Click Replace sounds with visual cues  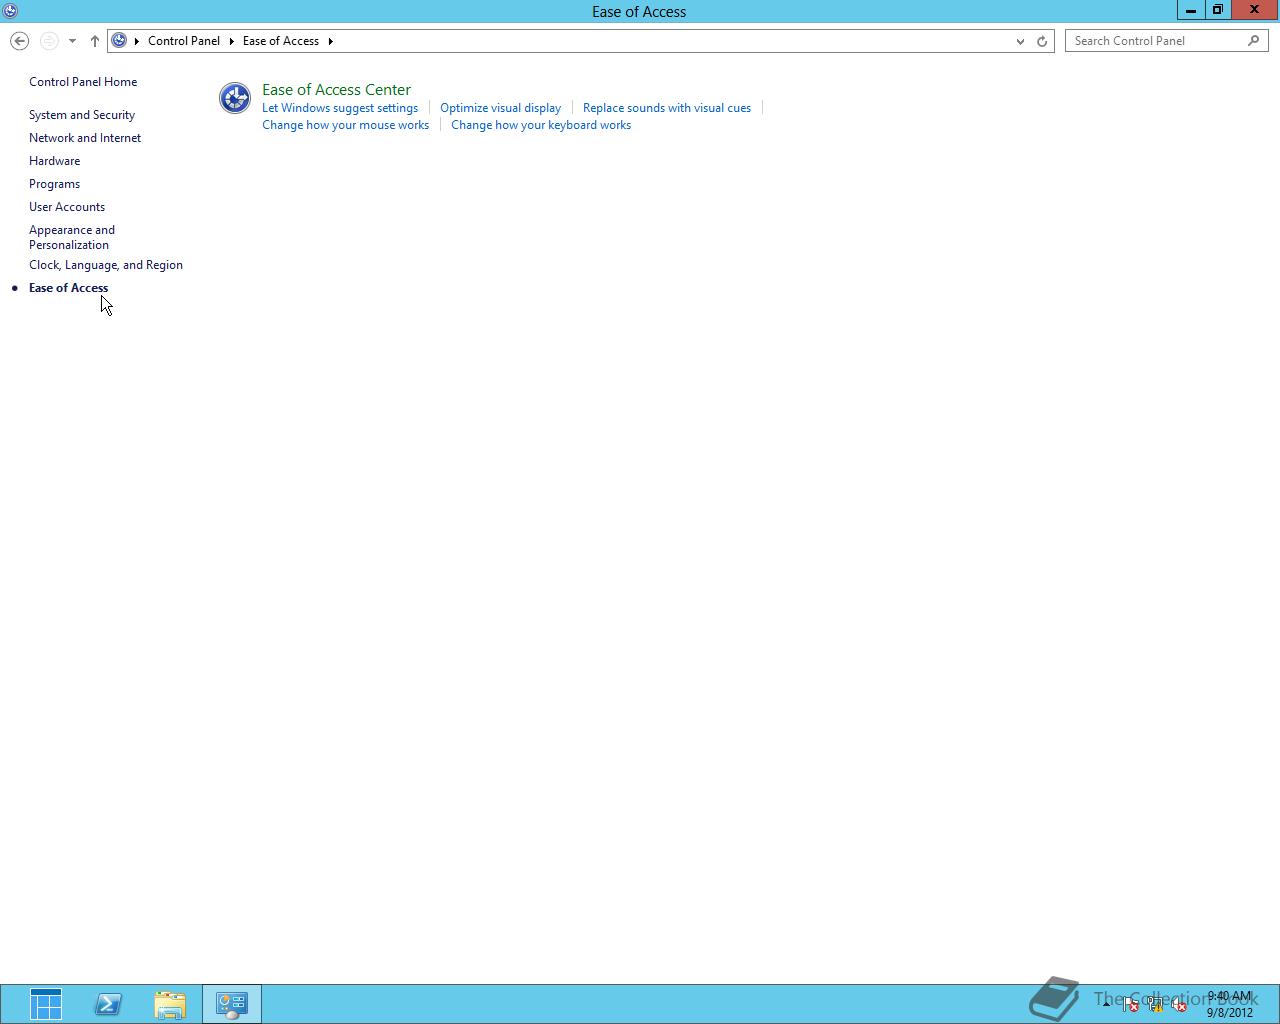pos(667,108)
